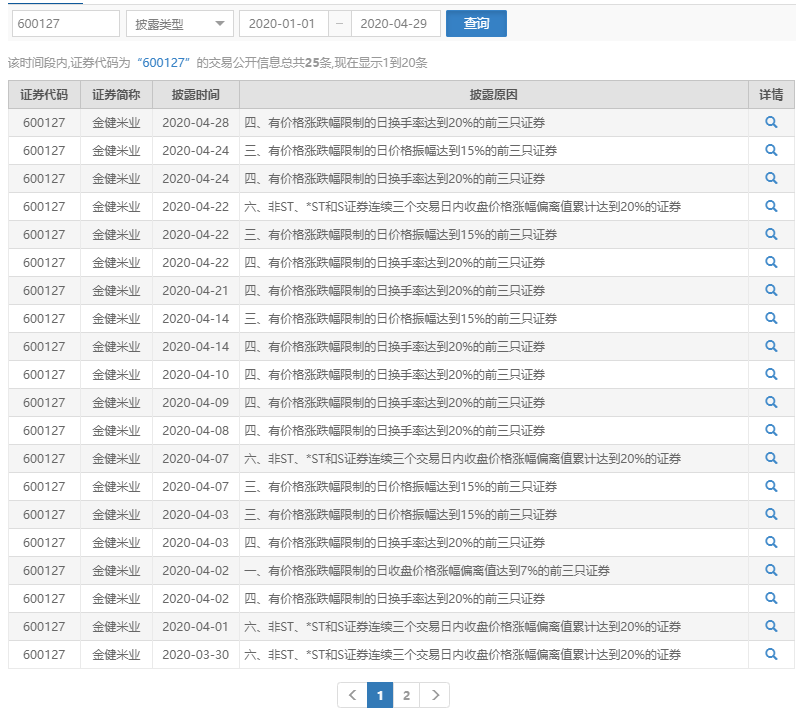Click the 披露时间 column header
The image size is (801, 711).
click(196, 95)
